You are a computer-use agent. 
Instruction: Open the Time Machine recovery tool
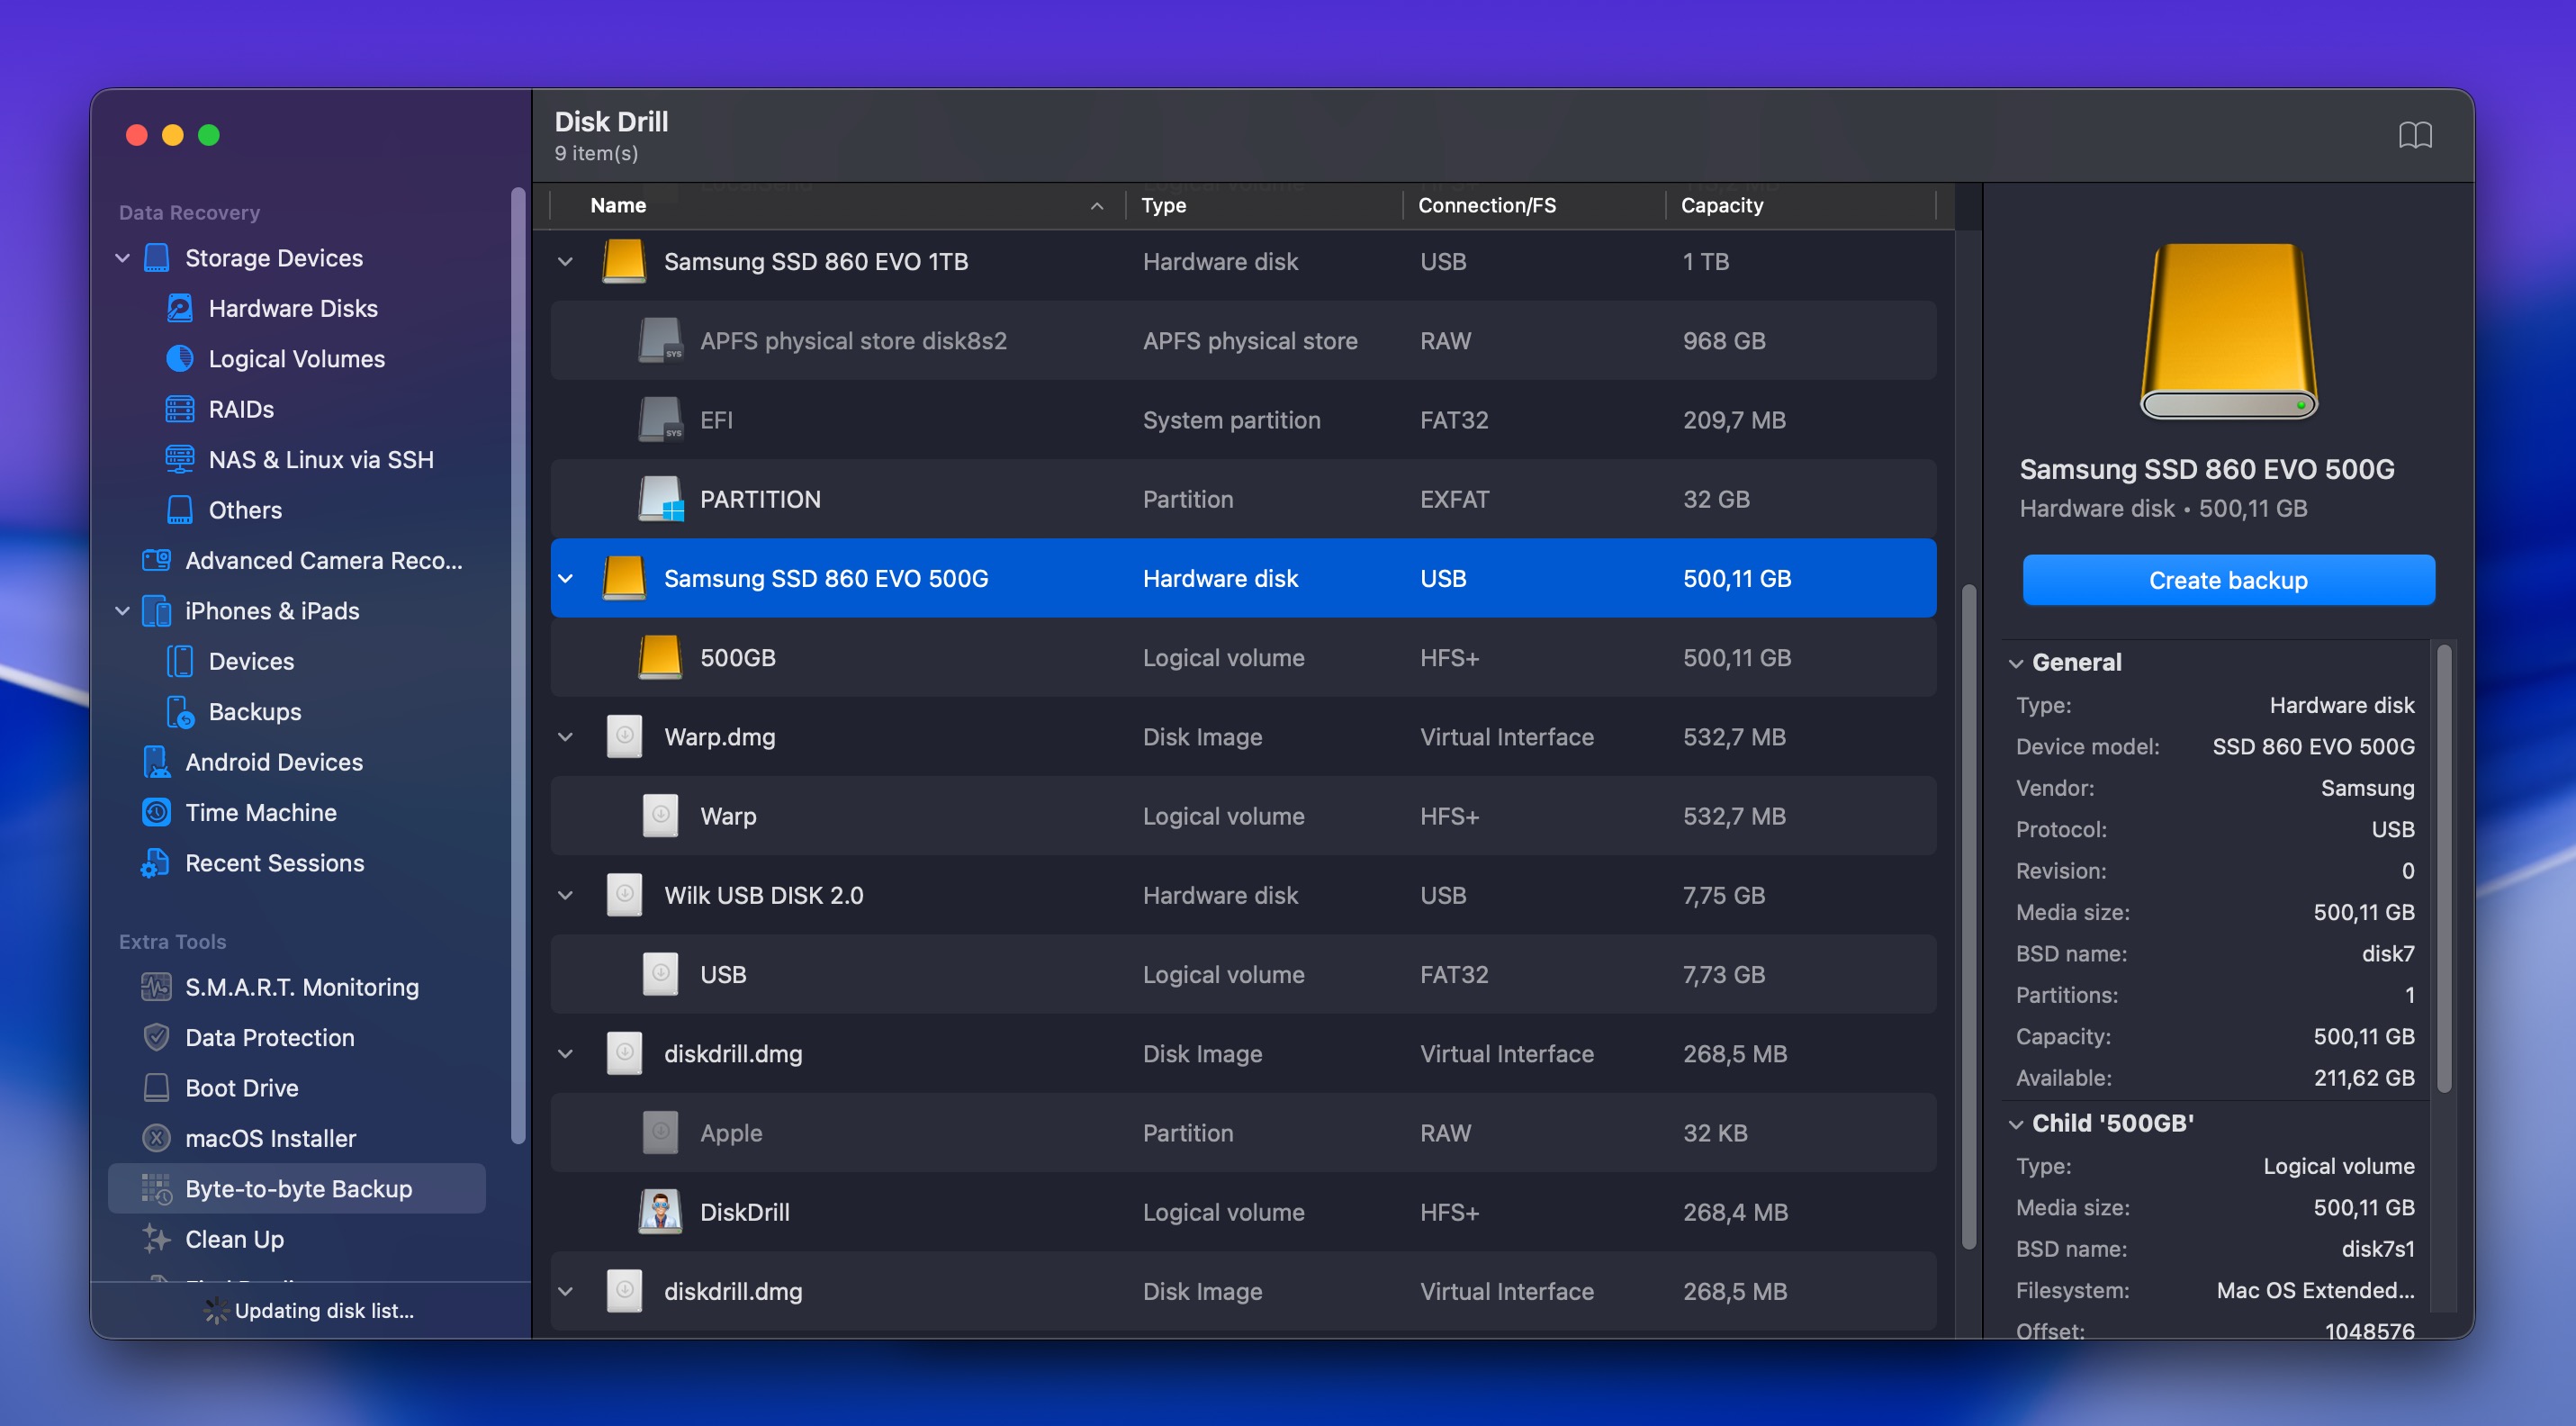157,812
